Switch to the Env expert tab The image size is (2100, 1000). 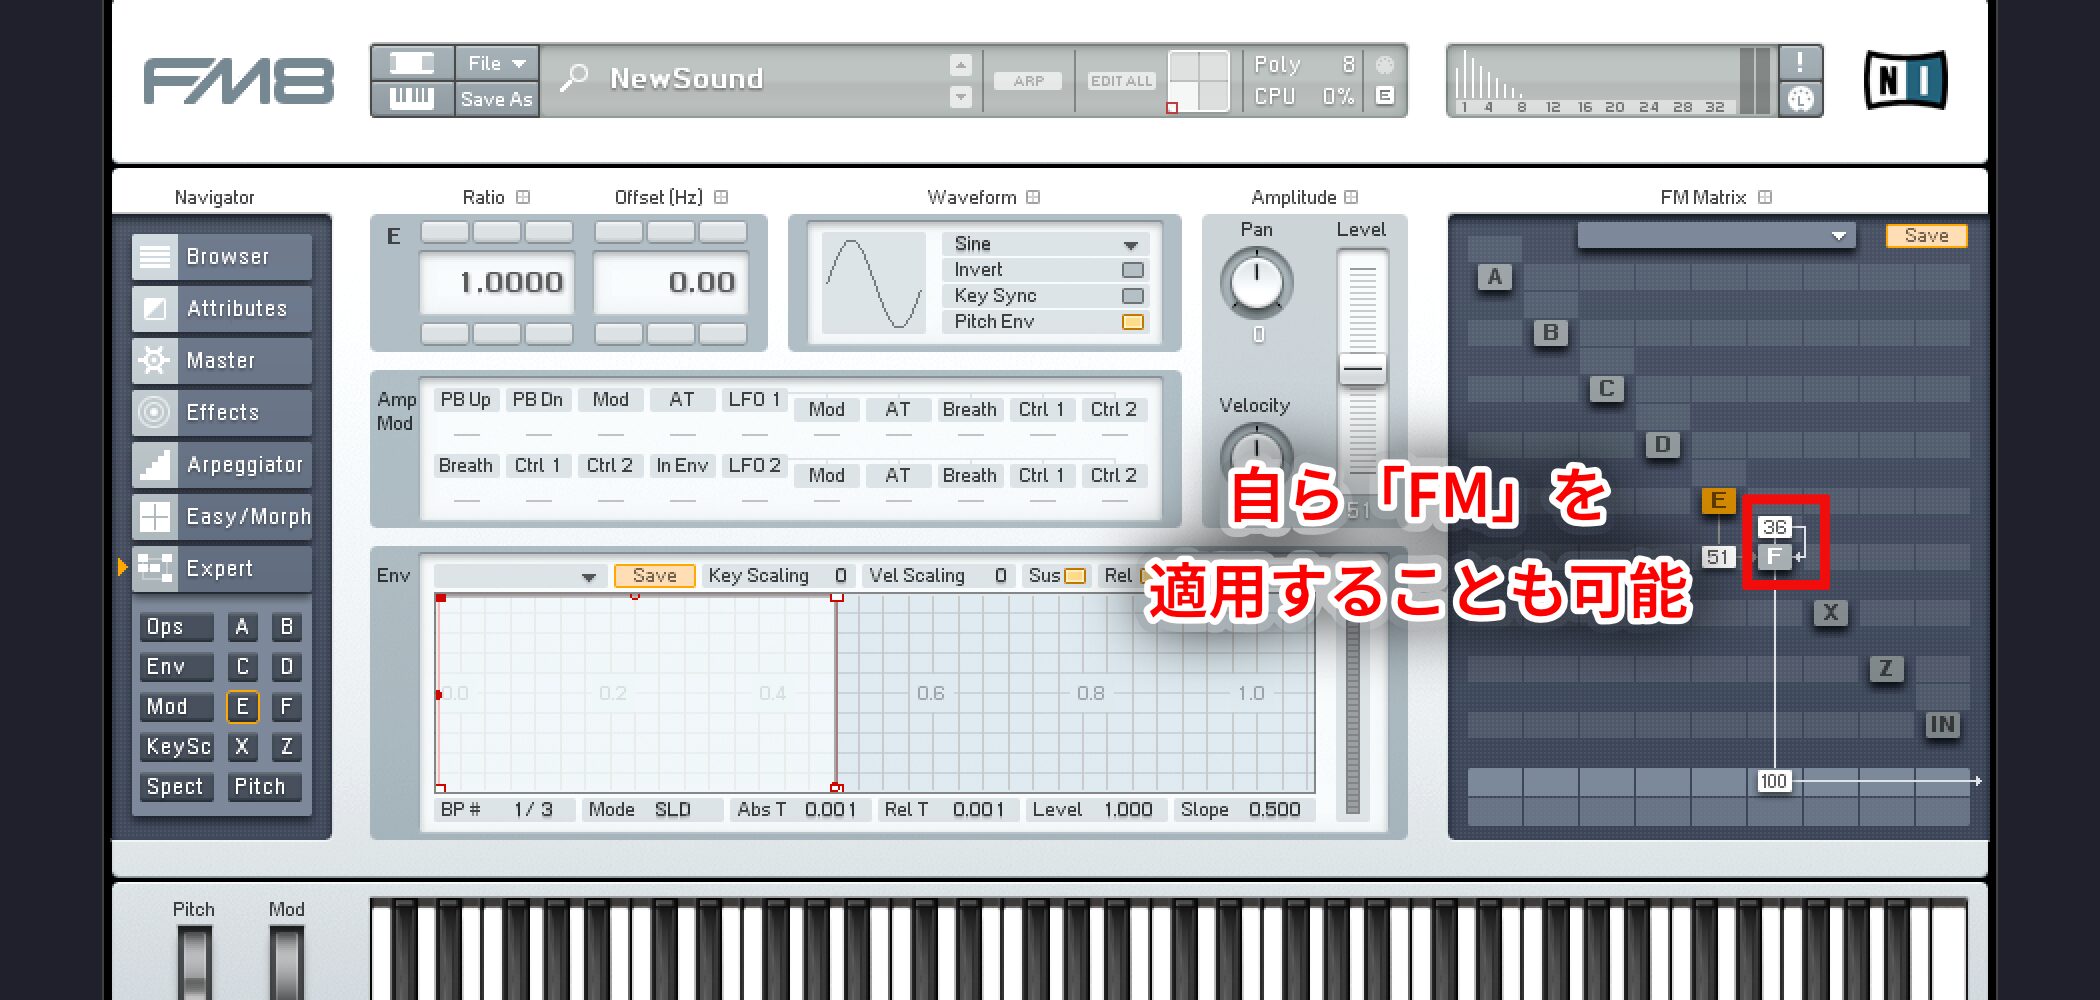177,667
